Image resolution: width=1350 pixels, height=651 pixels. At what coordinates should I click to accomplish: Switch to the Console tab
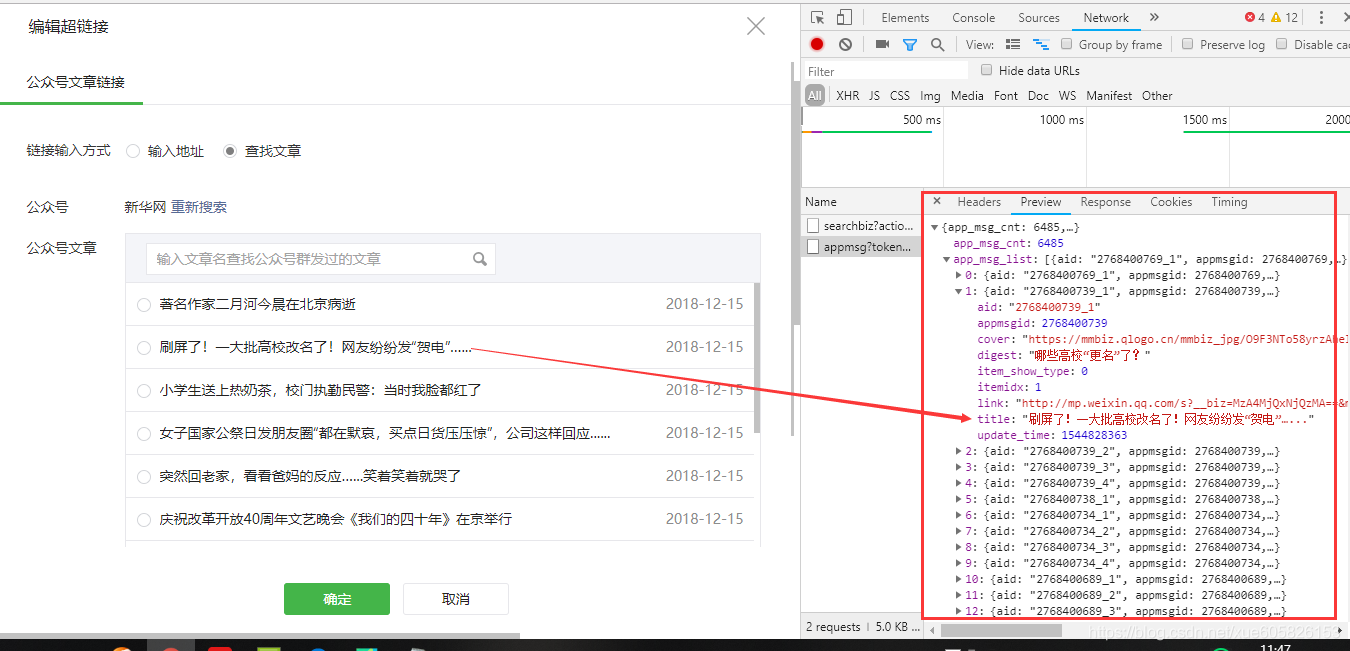coord(973,17)
